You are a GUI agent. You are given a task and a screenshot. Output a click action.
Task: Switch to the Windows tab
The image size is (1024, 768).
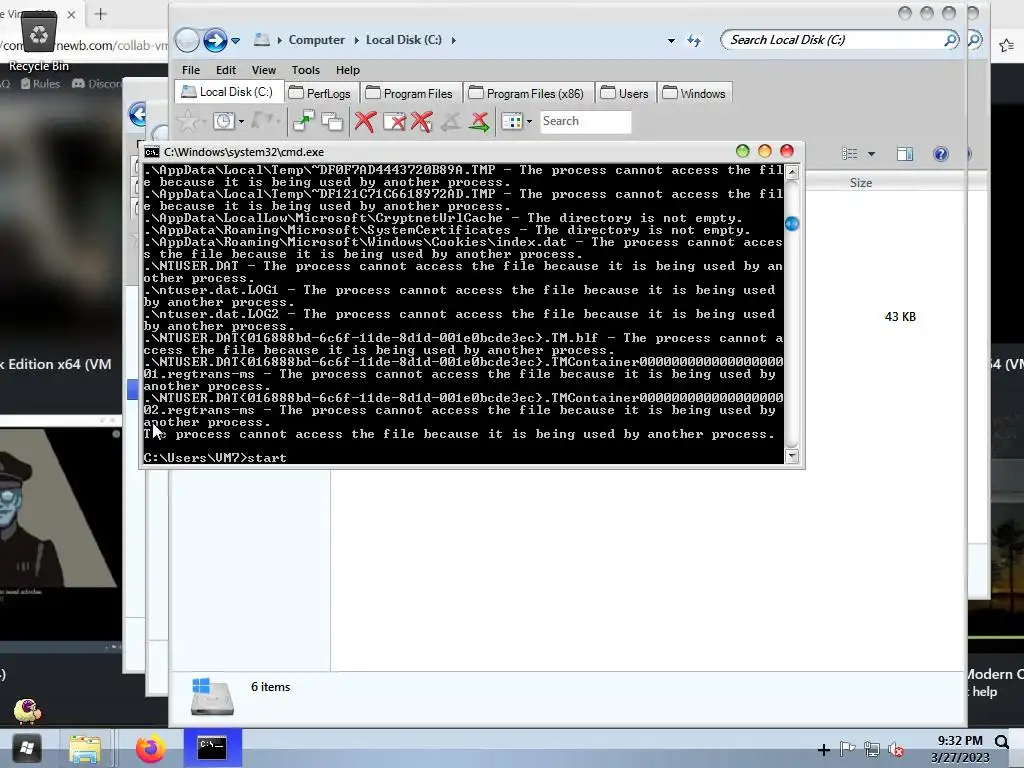pyautogui.click(x=695, y=93)
